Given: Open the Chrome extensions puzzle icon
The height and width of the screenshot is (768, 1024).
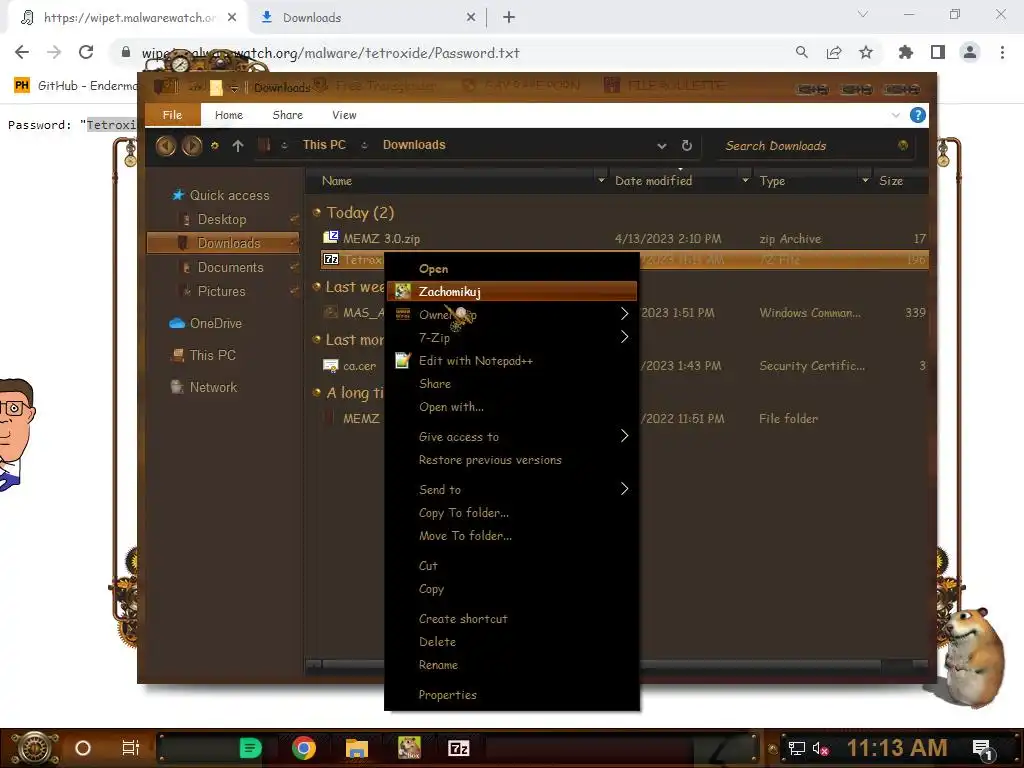Looking at the screenshot, I should [x=905, y=53].
